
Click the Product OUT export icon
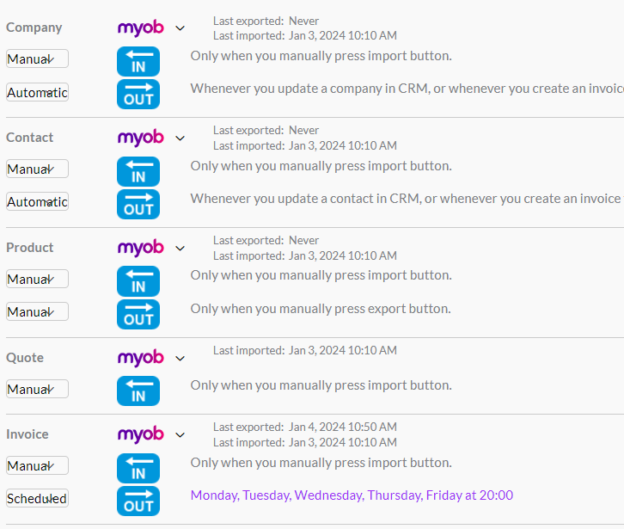pyautogui.click(x=138, y=313)
